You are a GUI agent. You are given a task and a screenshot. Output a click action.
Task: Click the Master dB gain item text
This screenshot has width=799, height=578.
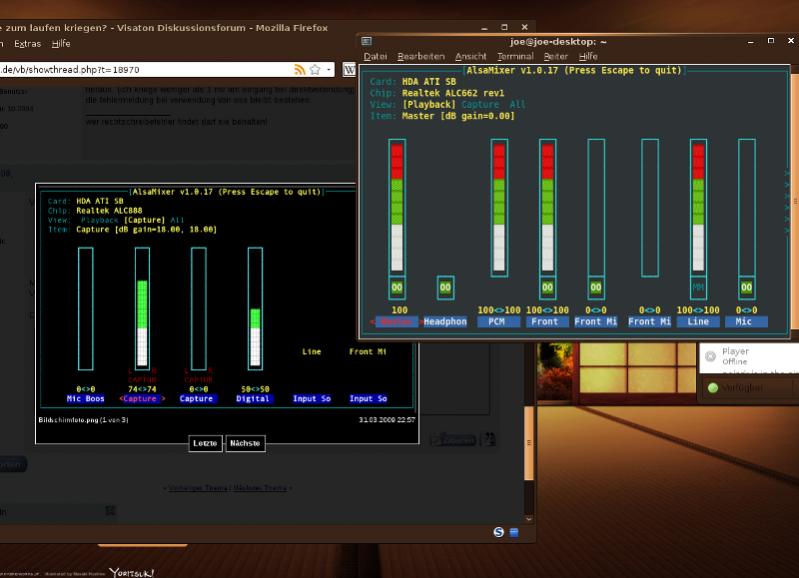(458, 116)
